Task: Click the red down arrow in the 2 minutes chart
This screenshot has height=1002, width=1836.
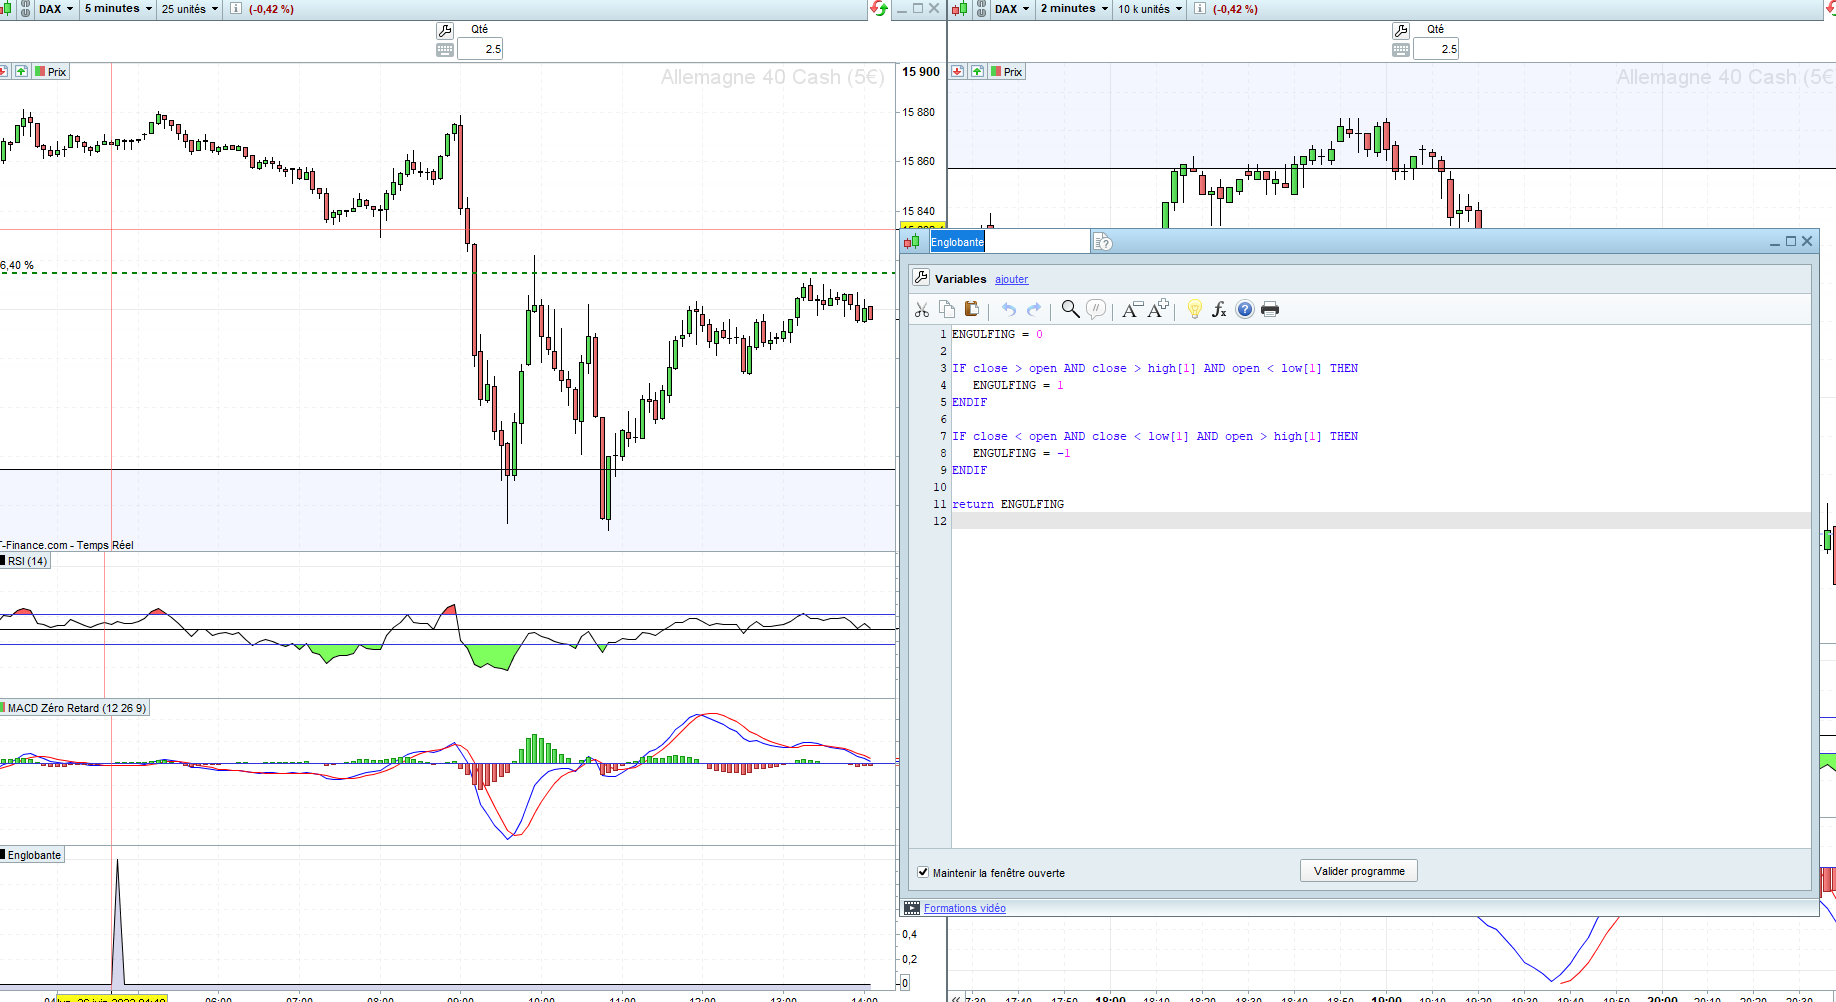Action: point(958,72)
